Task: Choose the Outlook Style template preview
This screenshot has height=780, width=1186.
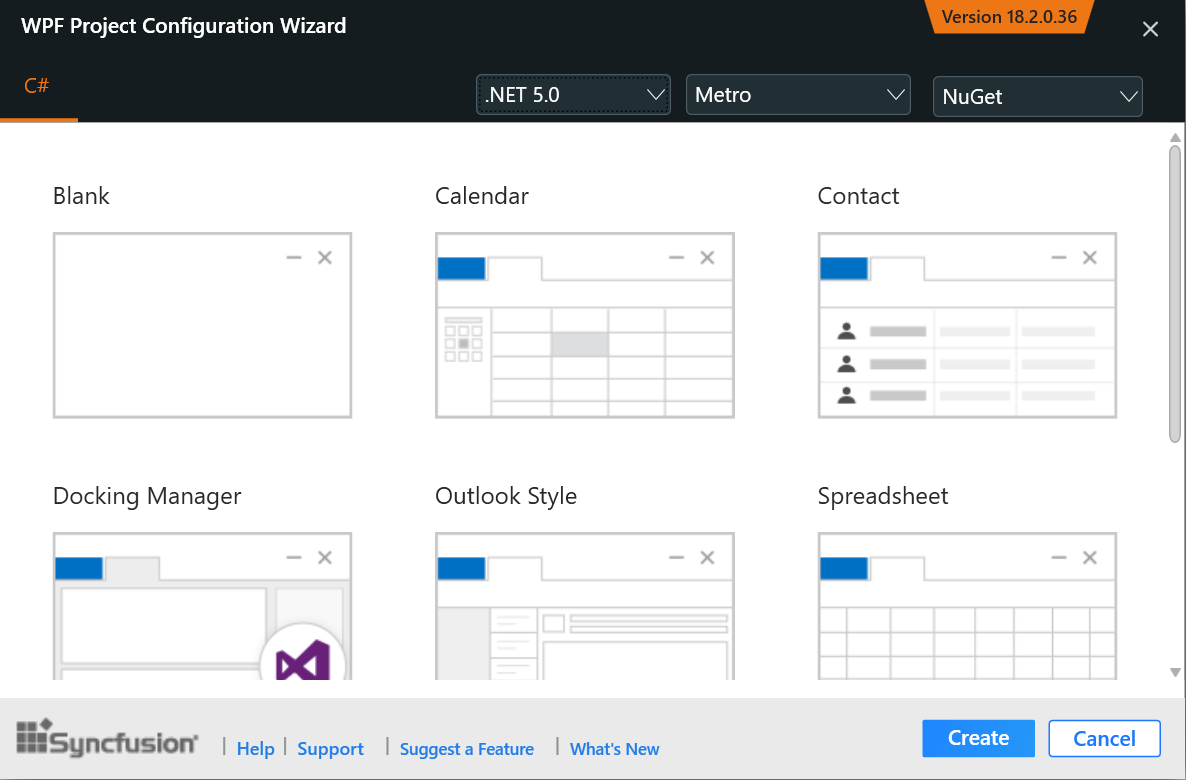Action: pyautogui.click(x=585, y=606)
